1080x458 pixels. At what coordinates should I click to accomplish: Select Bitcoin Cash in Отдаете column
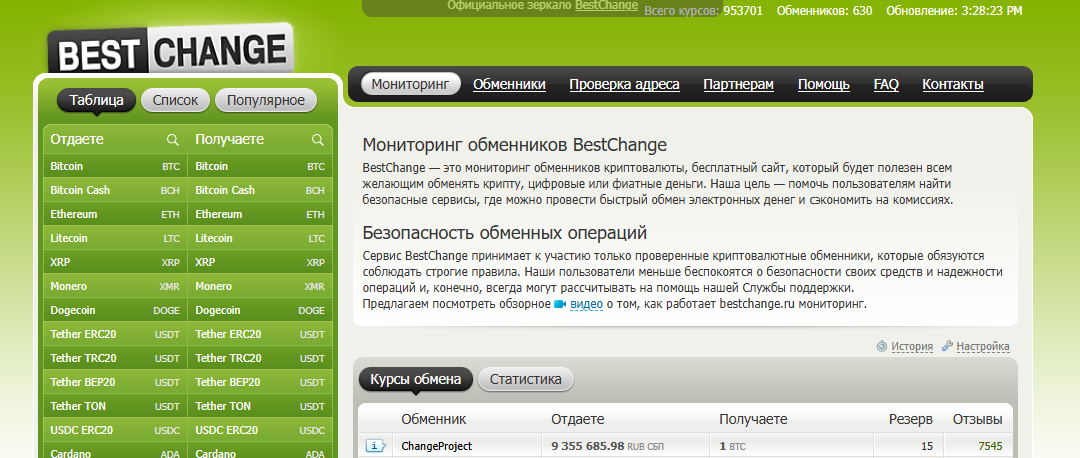115,190
